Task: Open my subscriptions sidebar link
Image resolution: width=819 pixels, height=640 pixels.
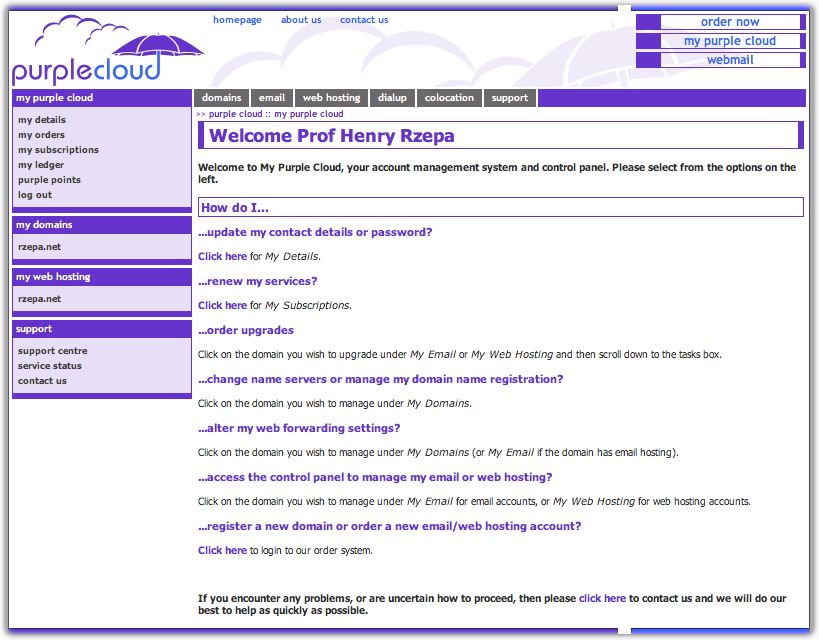Action: 58,150
